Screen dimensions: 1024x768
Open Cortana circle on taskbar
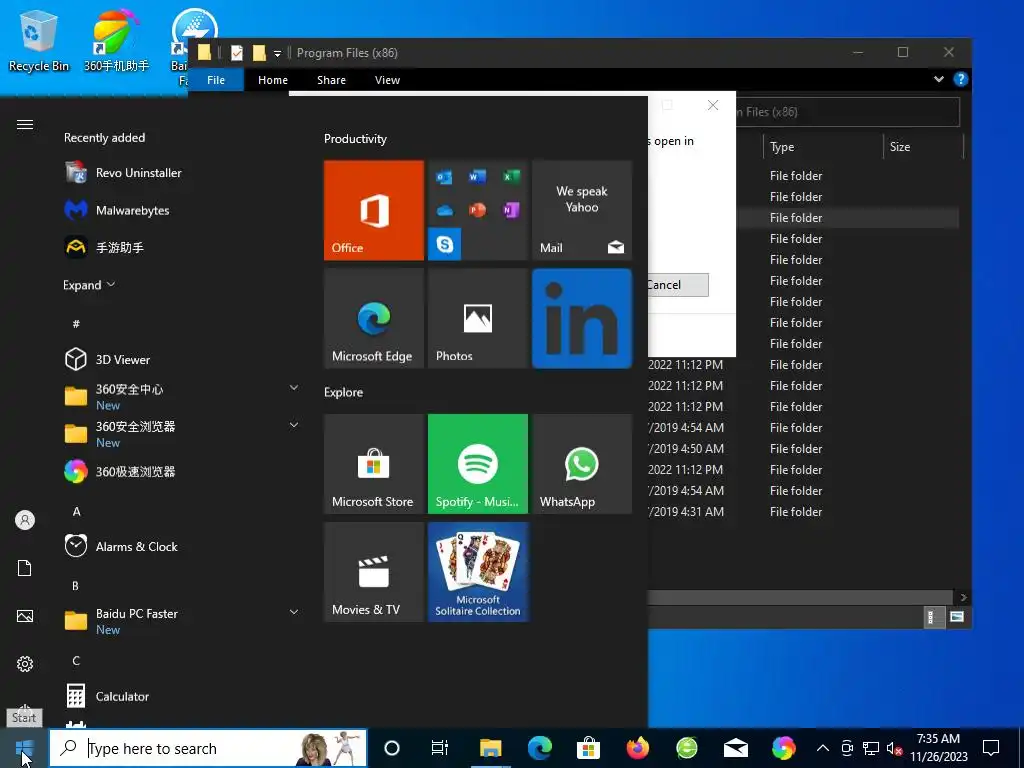(x=392, y=748)
